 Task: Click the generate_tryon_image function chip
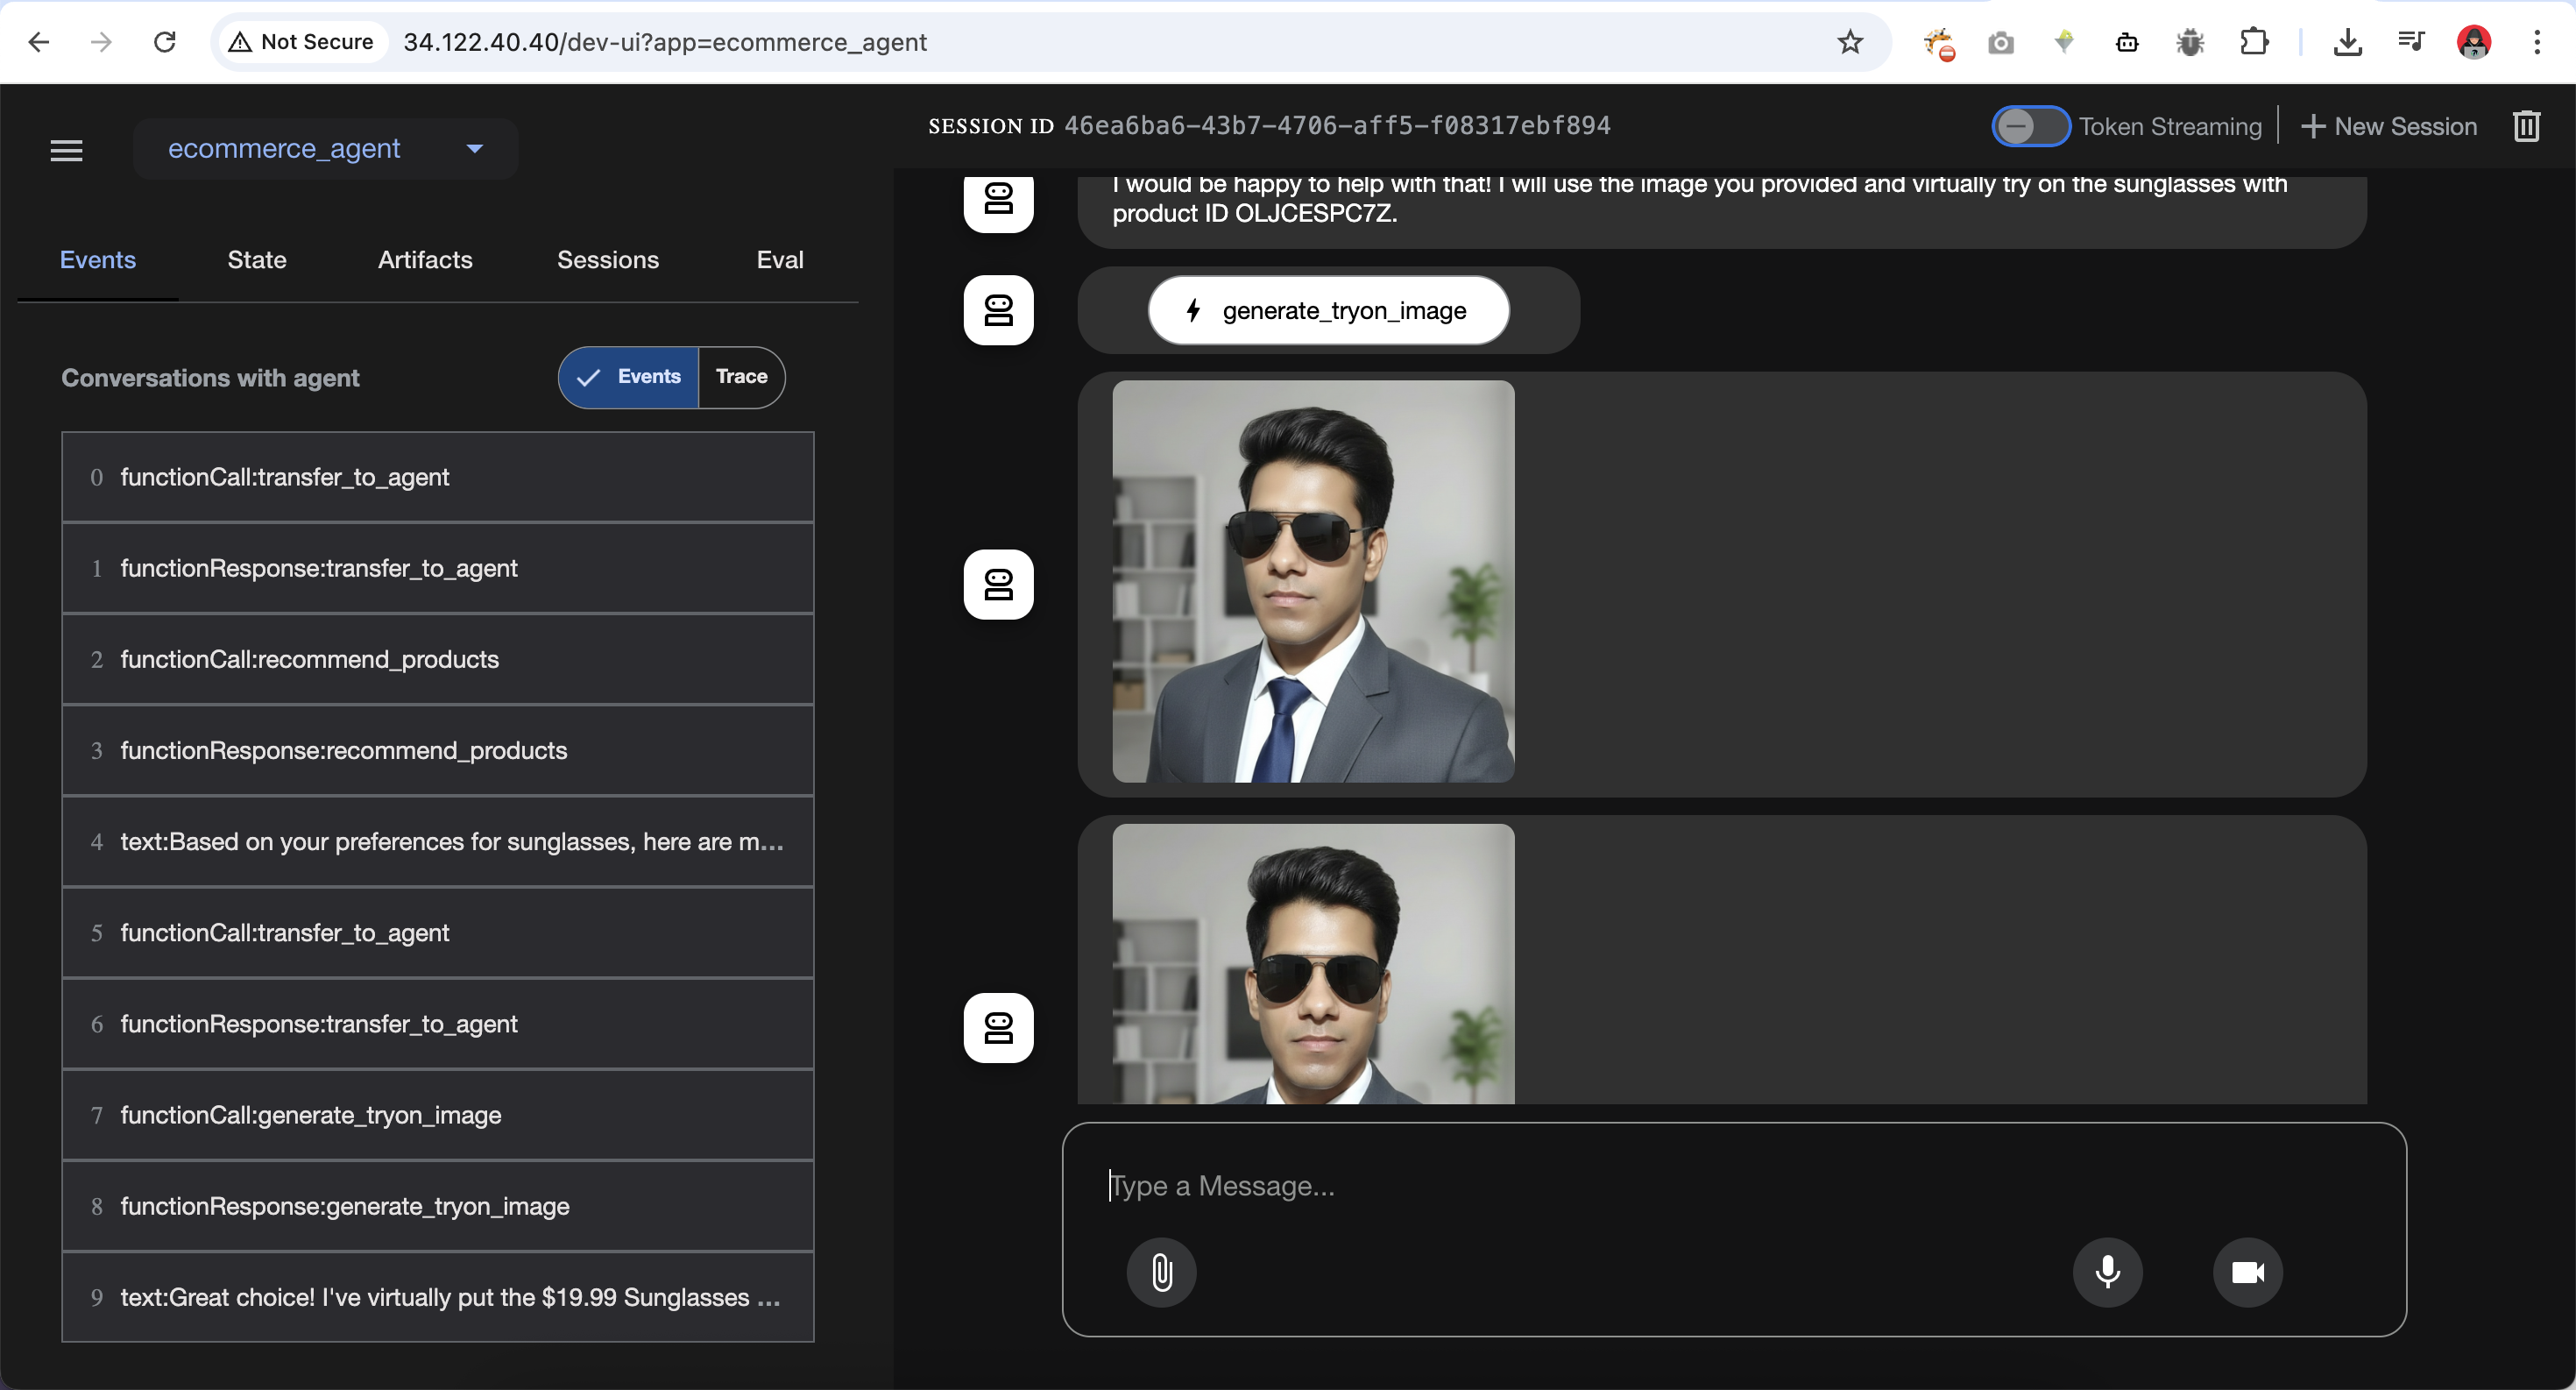tap(1328, 311)
